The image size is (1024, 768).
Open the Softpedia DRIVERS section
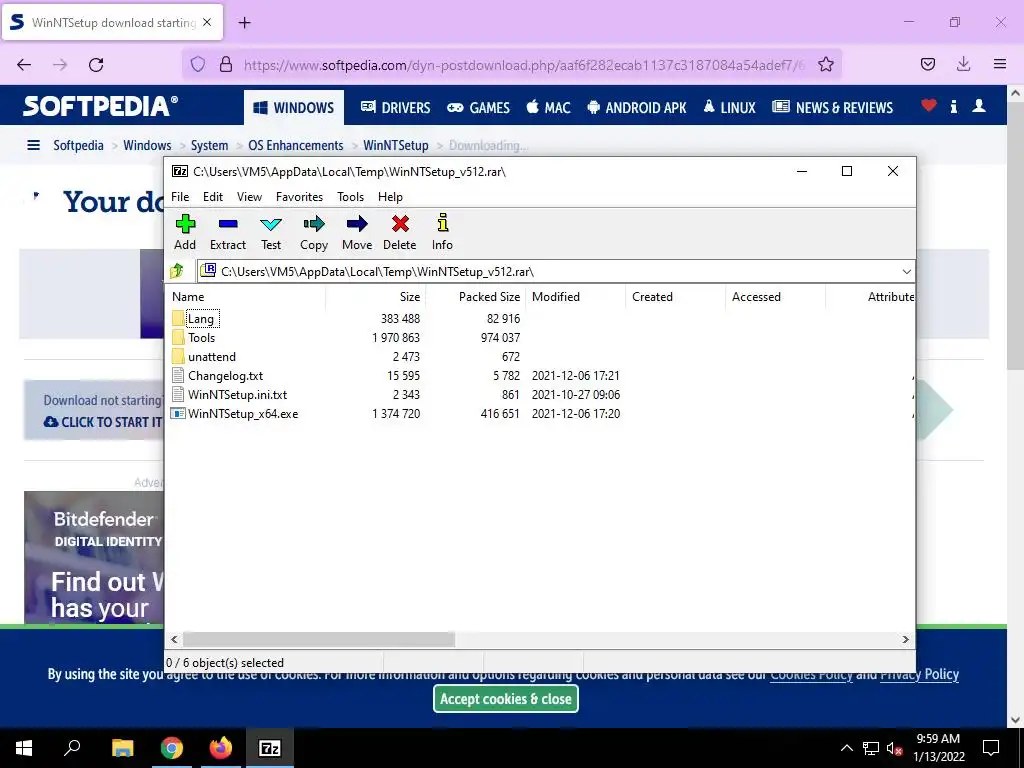coord(396,108)
